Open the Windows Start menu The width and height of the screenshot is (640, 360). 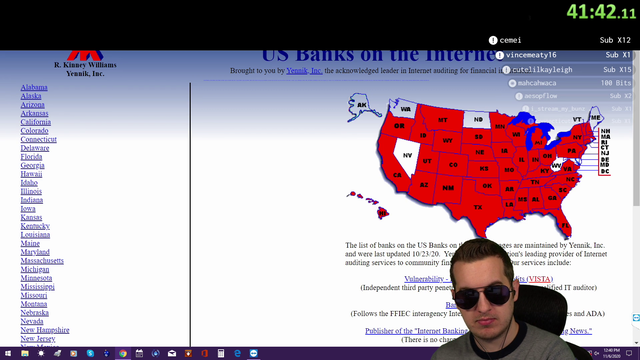click(8, 353)
